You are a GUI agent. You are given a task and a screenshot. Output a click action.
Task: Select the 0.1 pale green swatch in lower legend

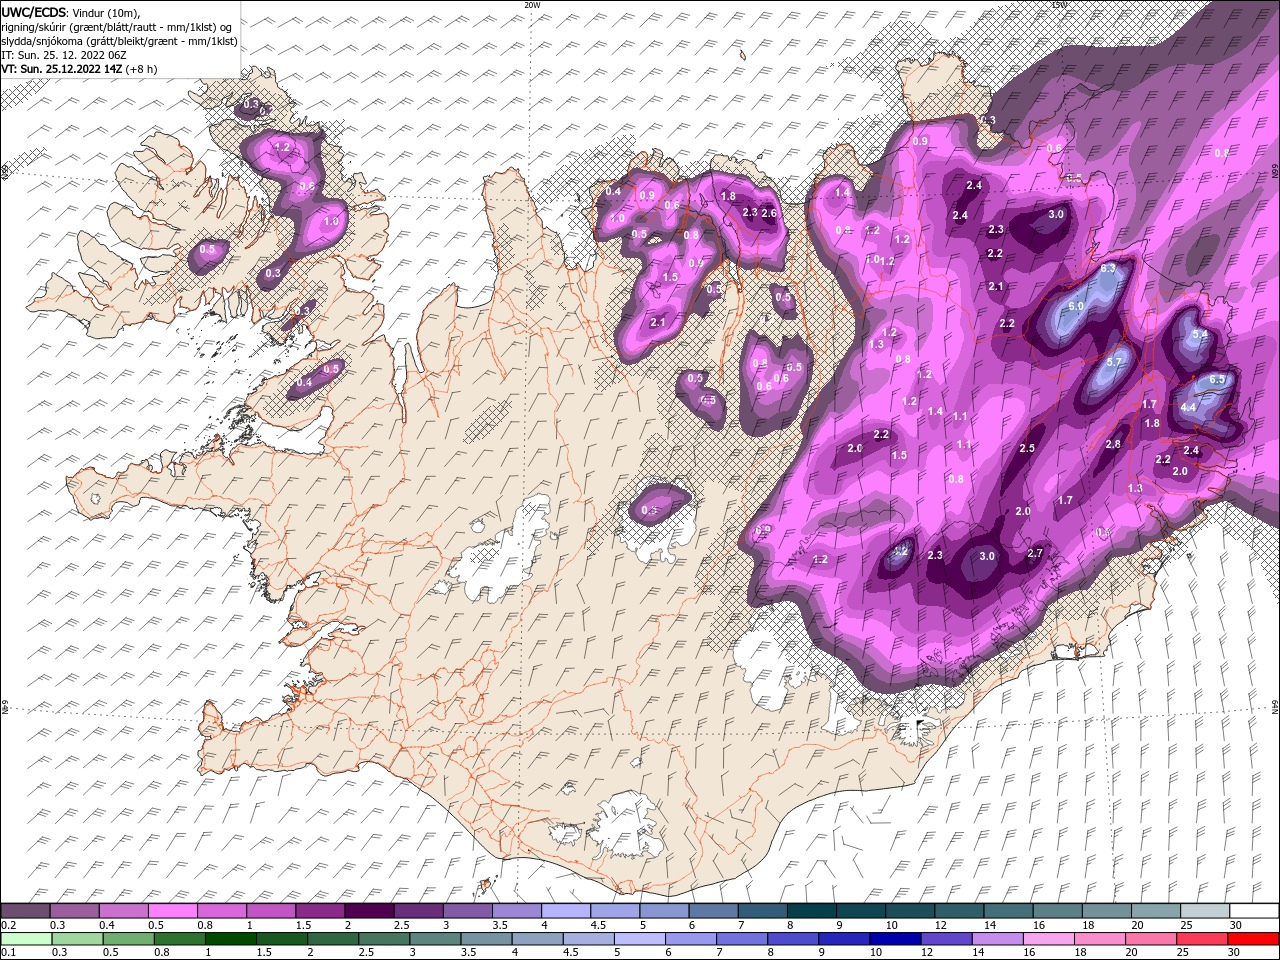[x=25, y=939]
